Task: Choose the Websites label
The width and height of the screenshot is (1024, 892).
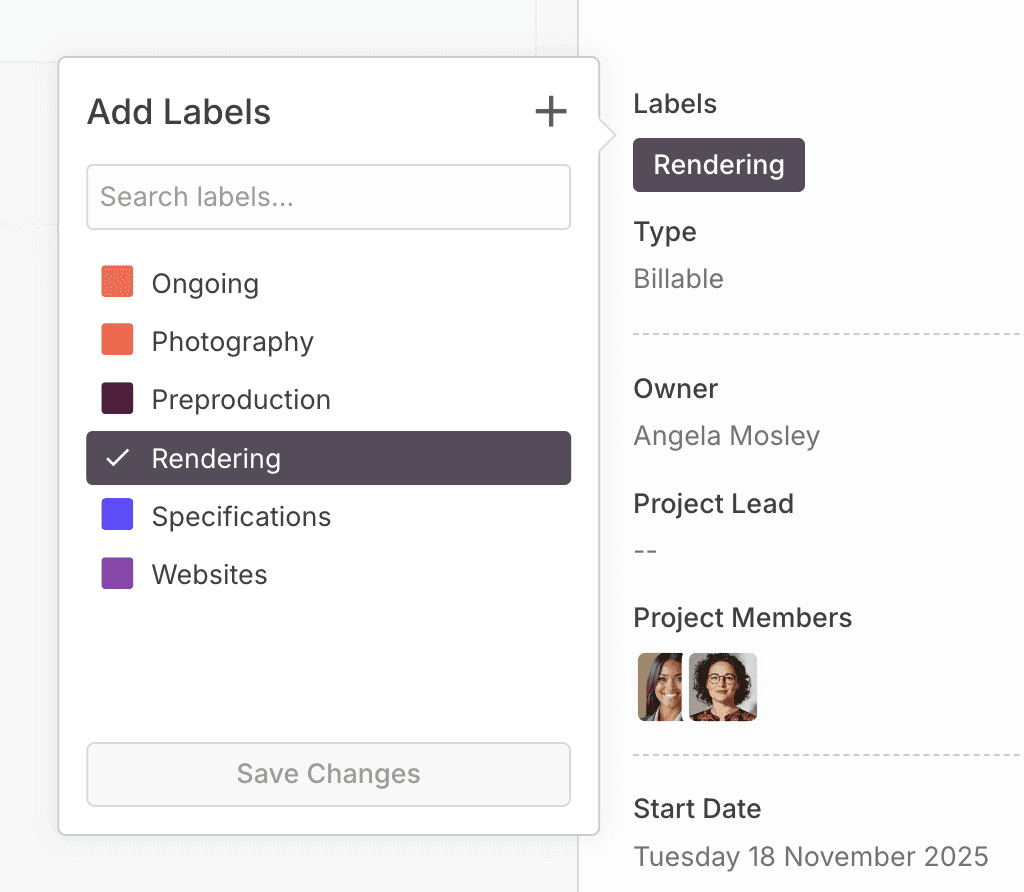Action: coord(209,575)
